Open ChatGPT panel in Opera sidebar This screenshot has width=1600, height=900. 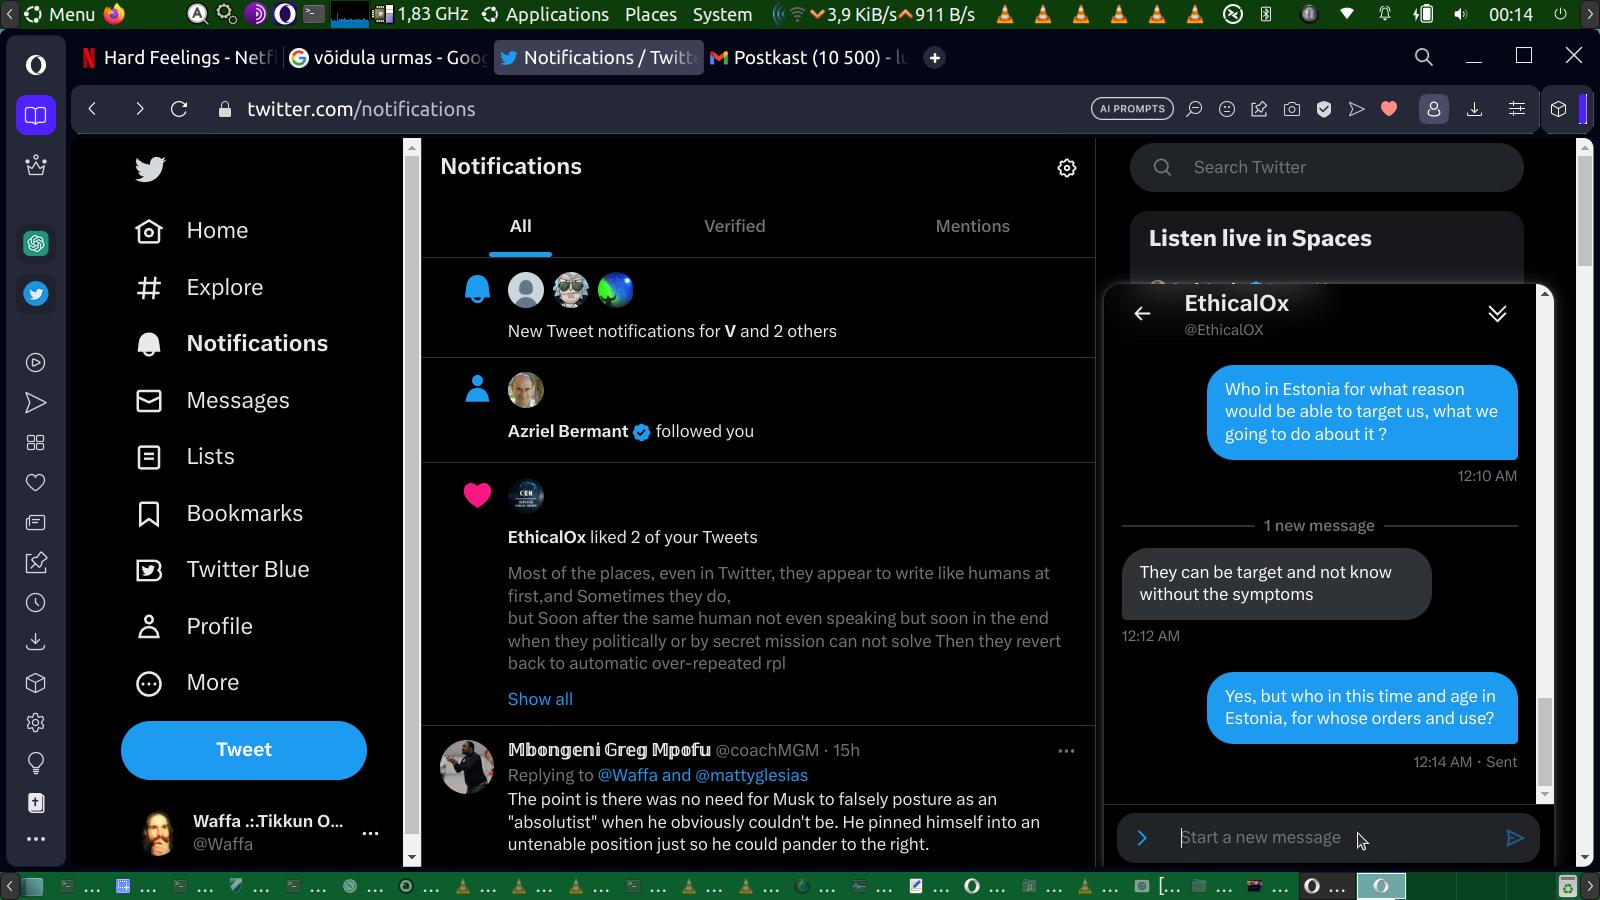pos(36,243)
